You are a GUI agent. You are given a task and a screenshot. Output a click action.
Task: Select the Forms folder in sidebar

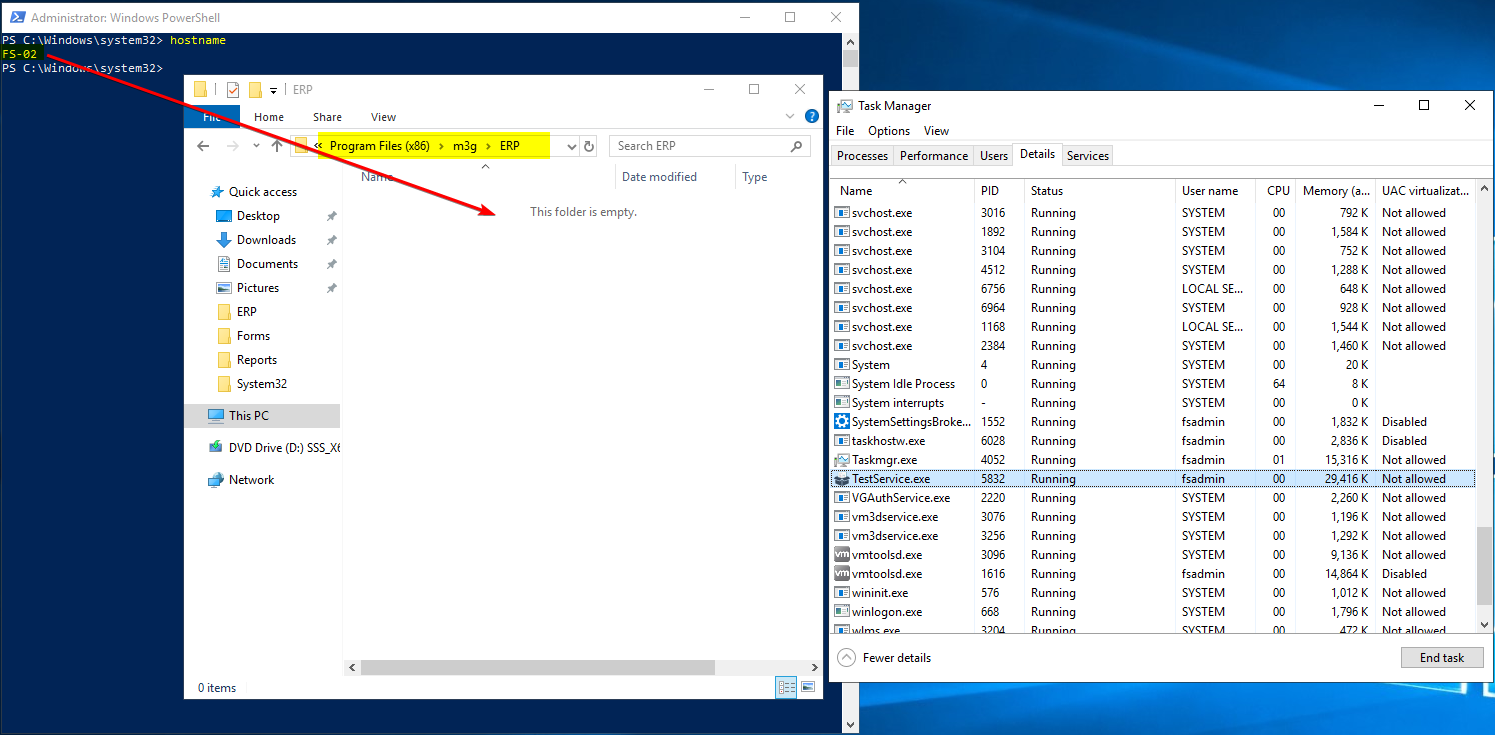point(253,336)
